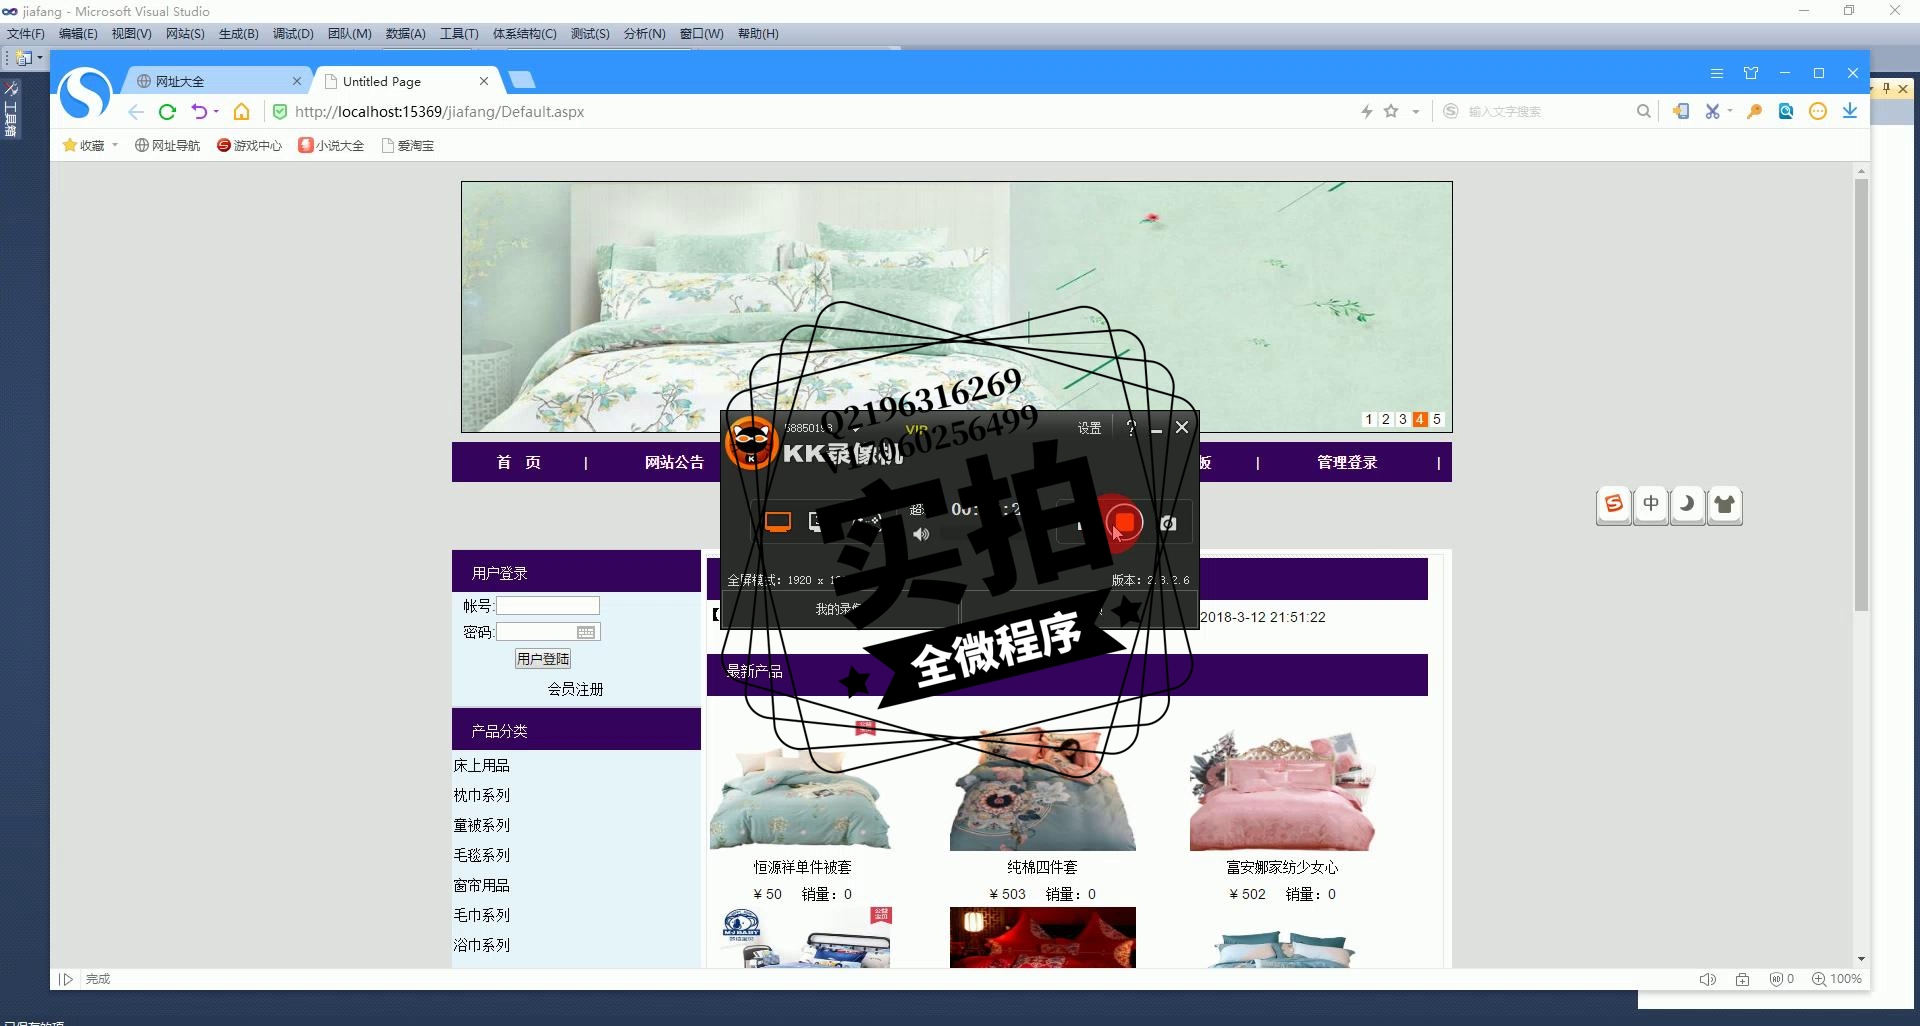The width and height of the screenshot is (1920, 1026).
Task: Open the browser downloads icon
Action: click(1850, 111)
